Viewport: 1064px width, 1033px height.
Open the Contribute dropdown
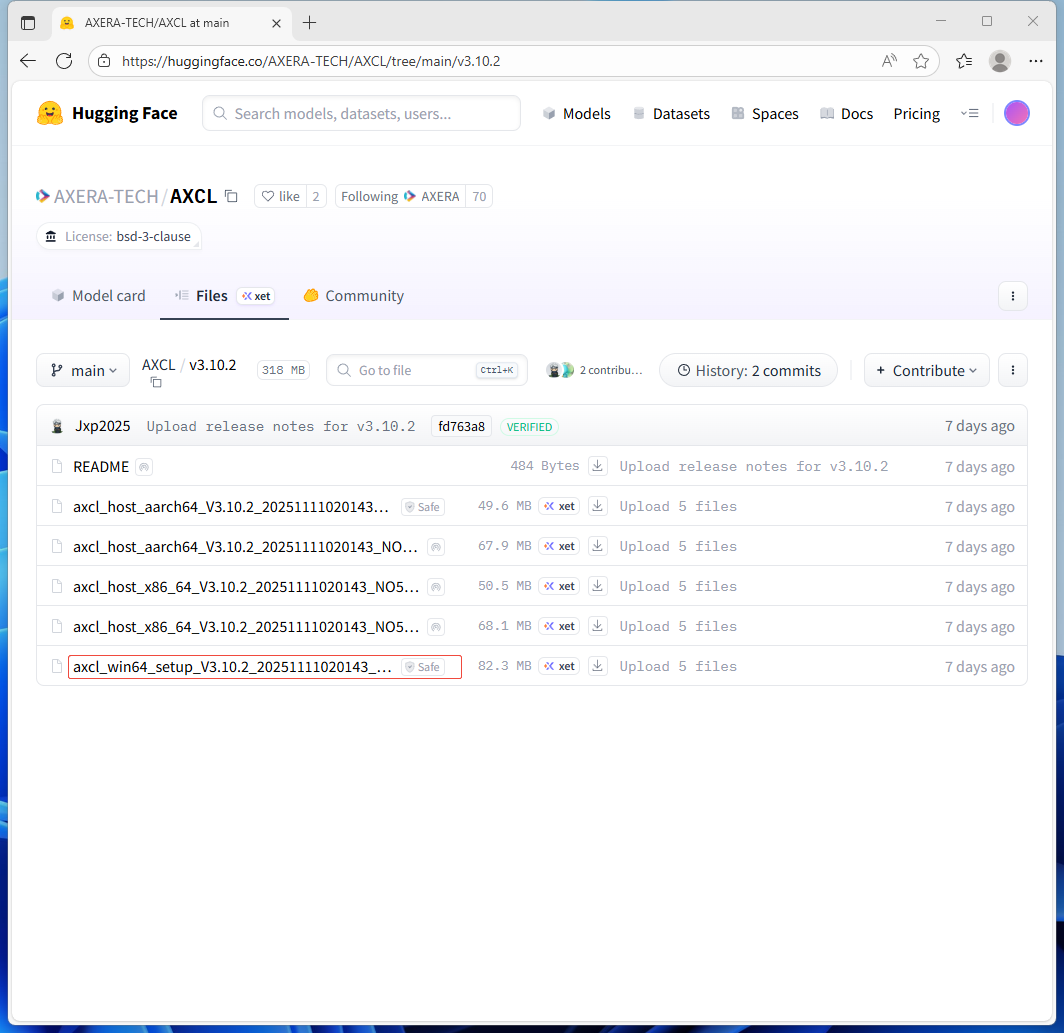(926, 370)
